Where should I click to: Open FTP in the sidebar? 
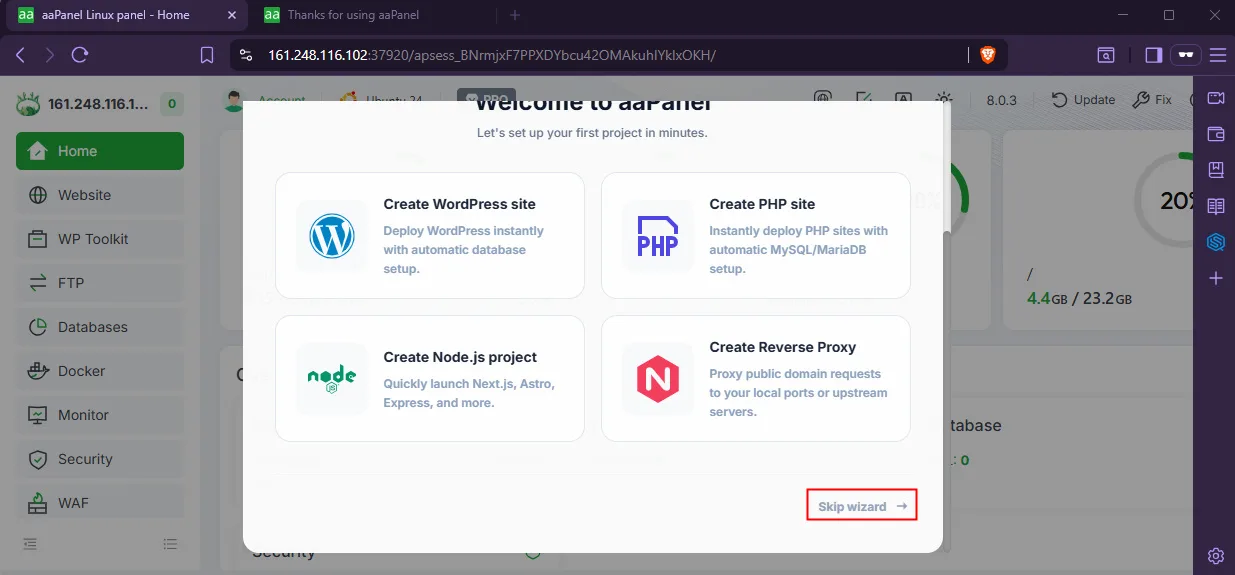pyautogui.click(x=100, y=283)
